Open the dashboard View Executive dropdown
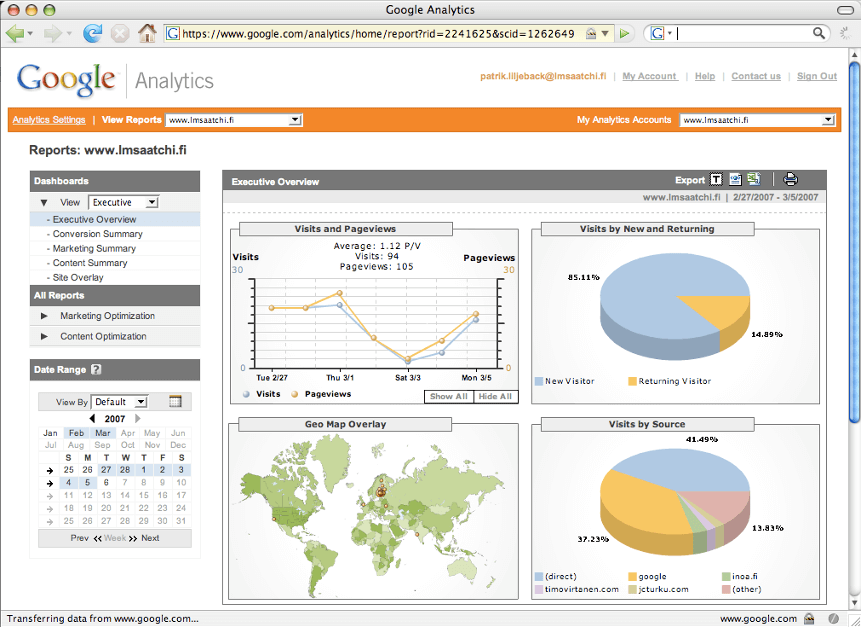Viewport: 862px width, 628px height. click(x=124, y=202)
